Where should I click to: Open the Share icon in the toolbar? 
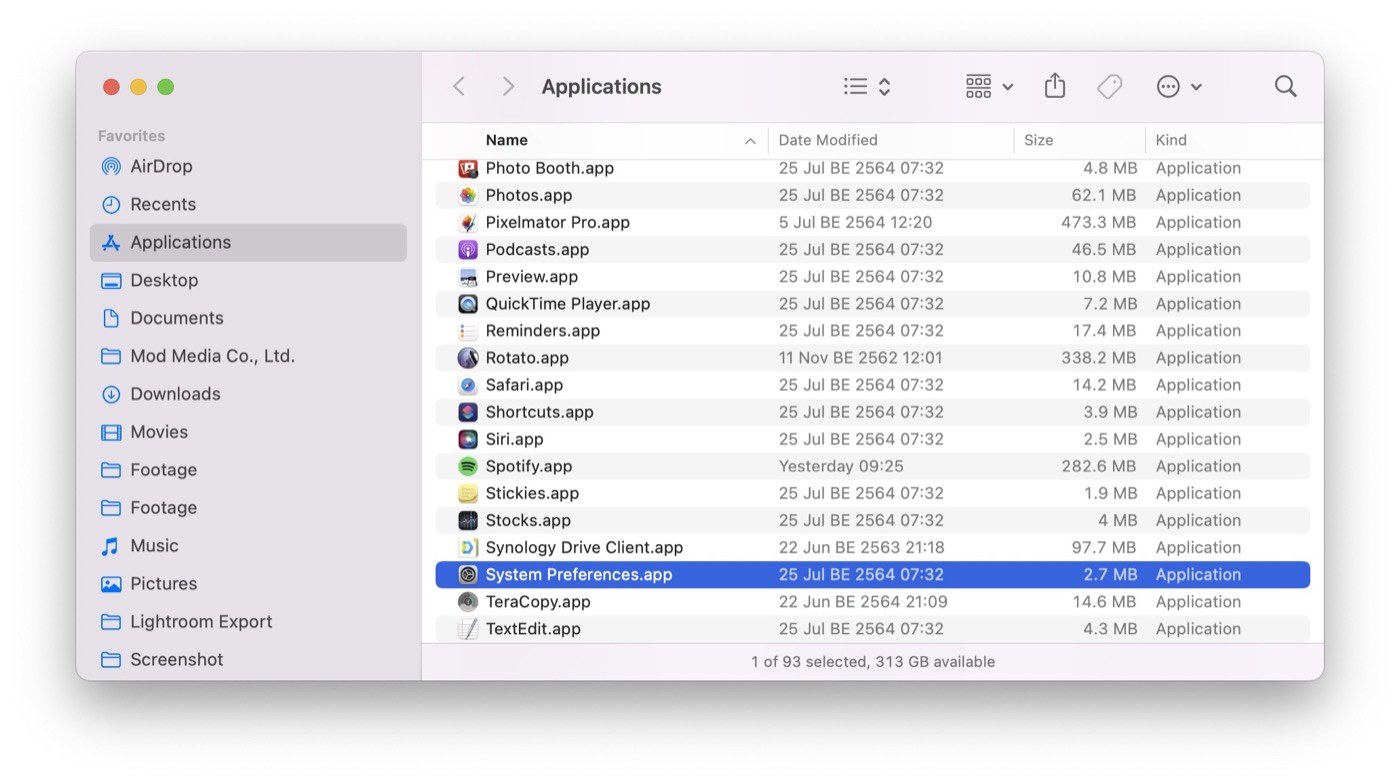click(x=1054, y=86)
